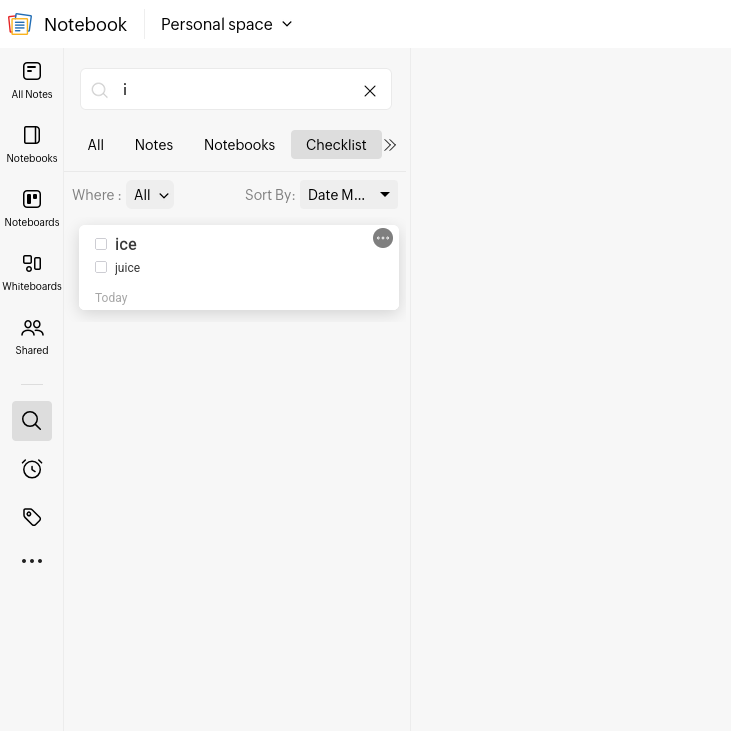Go to Noteboards view
This screenshot has height=731, width=731.
32,207
